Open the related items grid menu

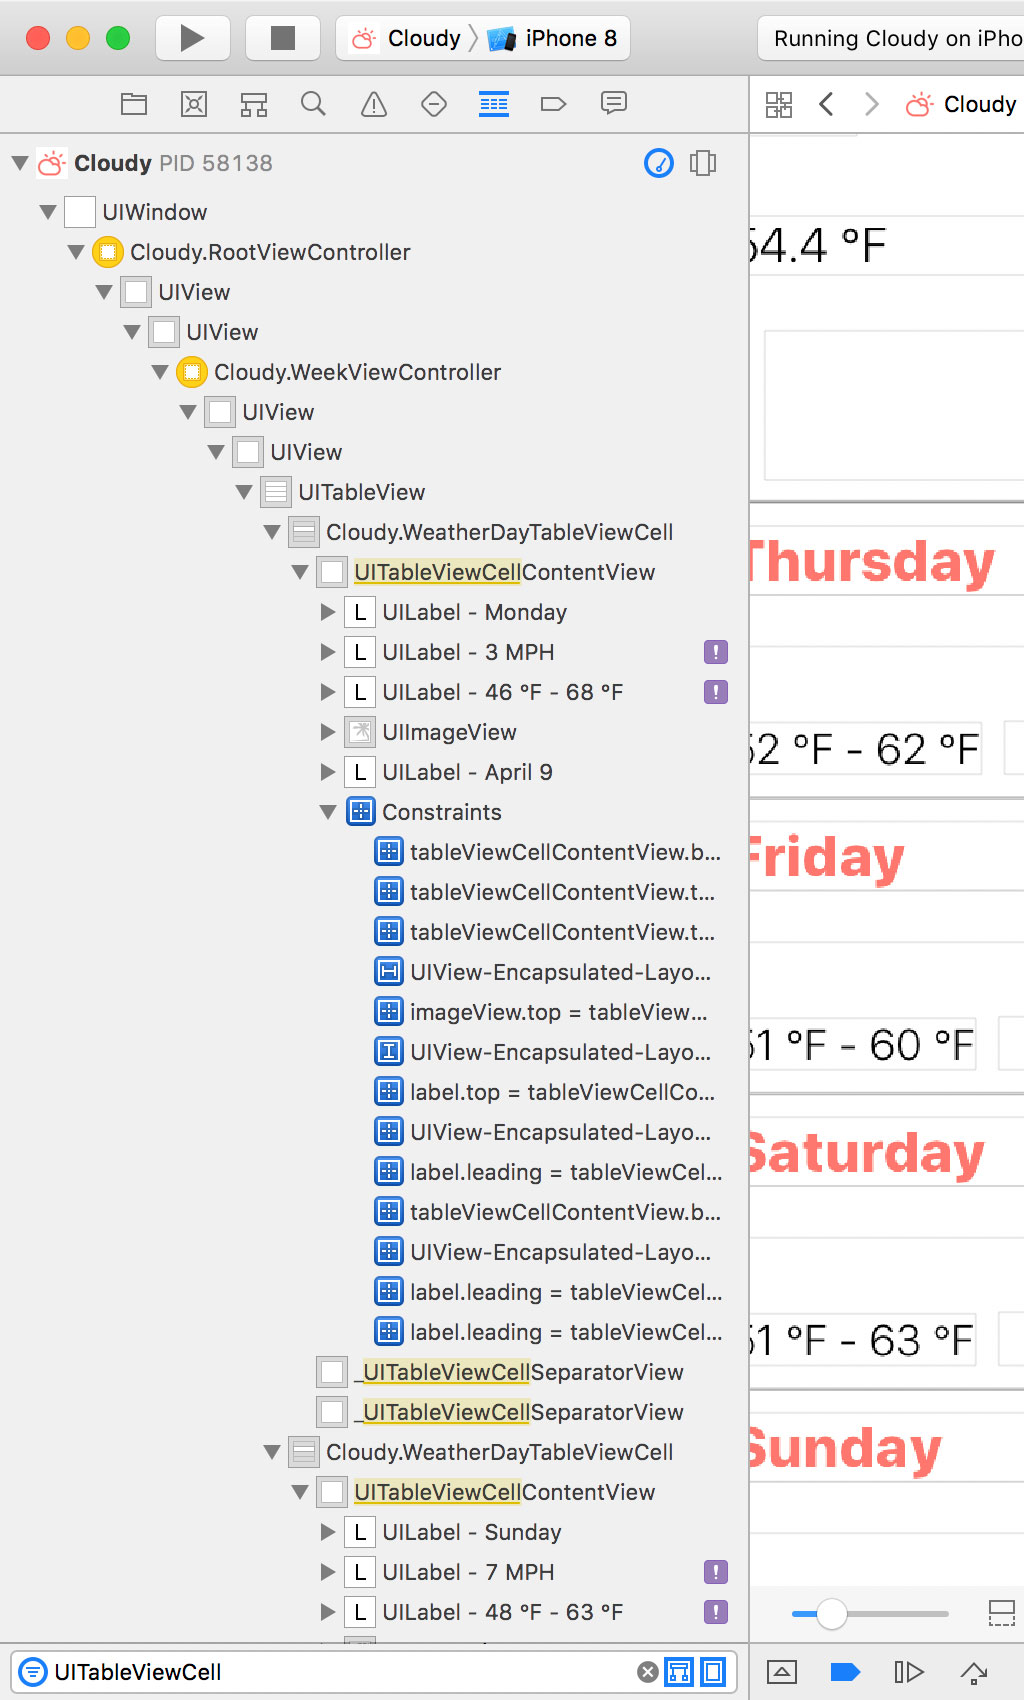coord(779,104)
